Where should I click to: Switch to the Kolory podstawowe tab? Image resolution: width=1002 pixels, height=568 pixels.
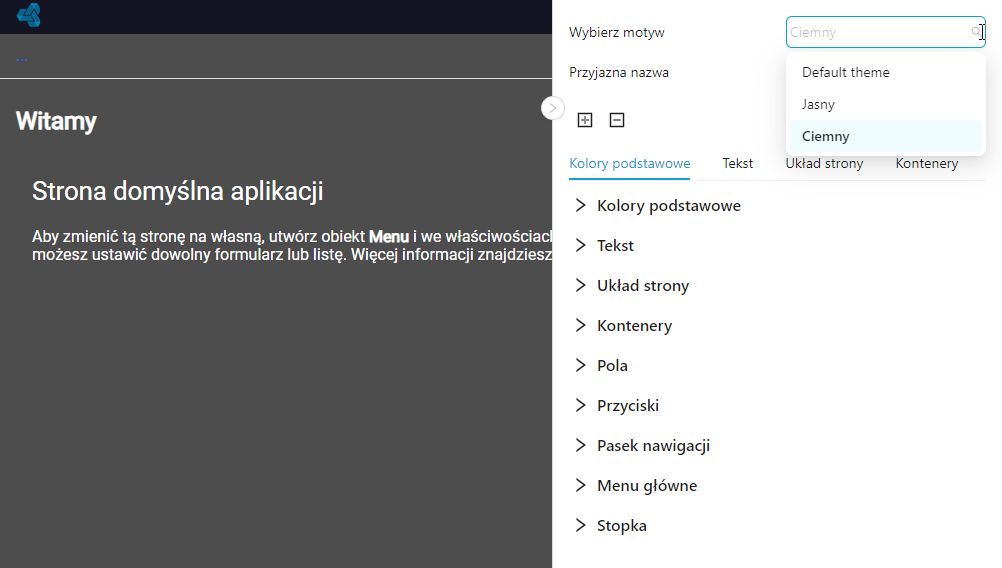pyautogui.click(x=629, y=164)
